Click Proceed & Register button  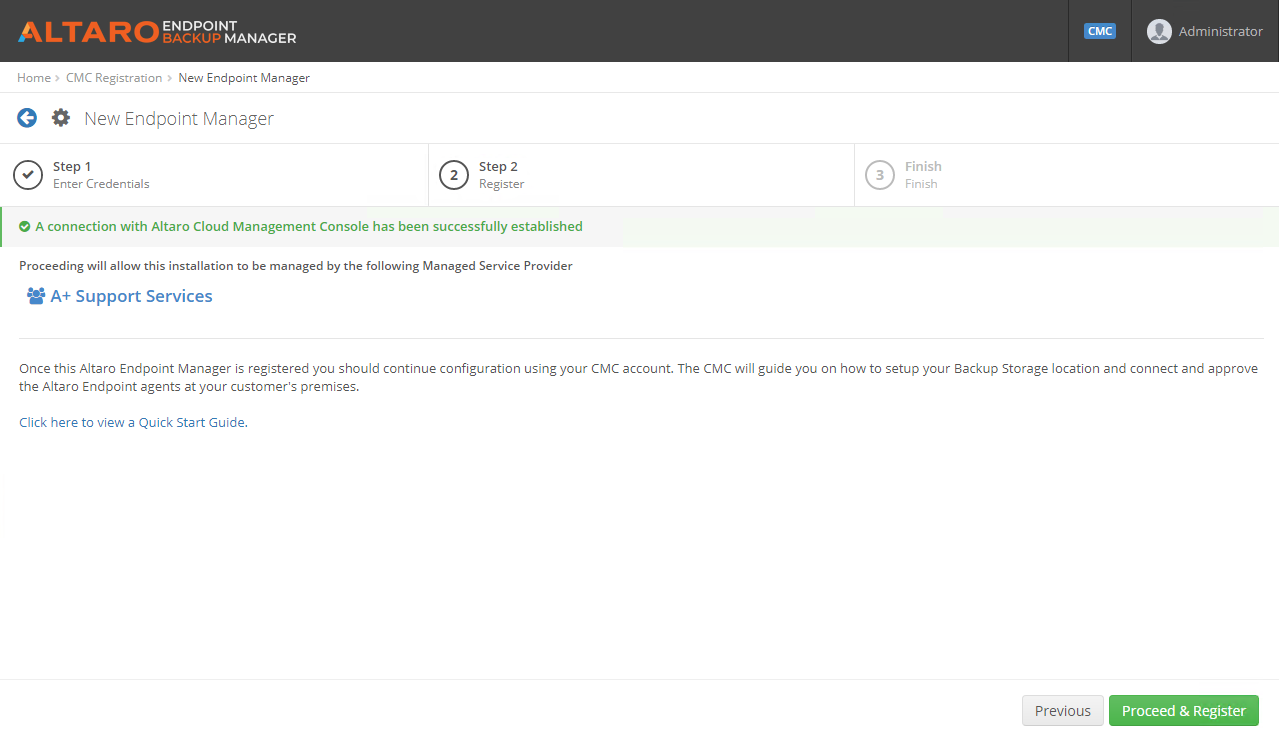point(1184,711)
